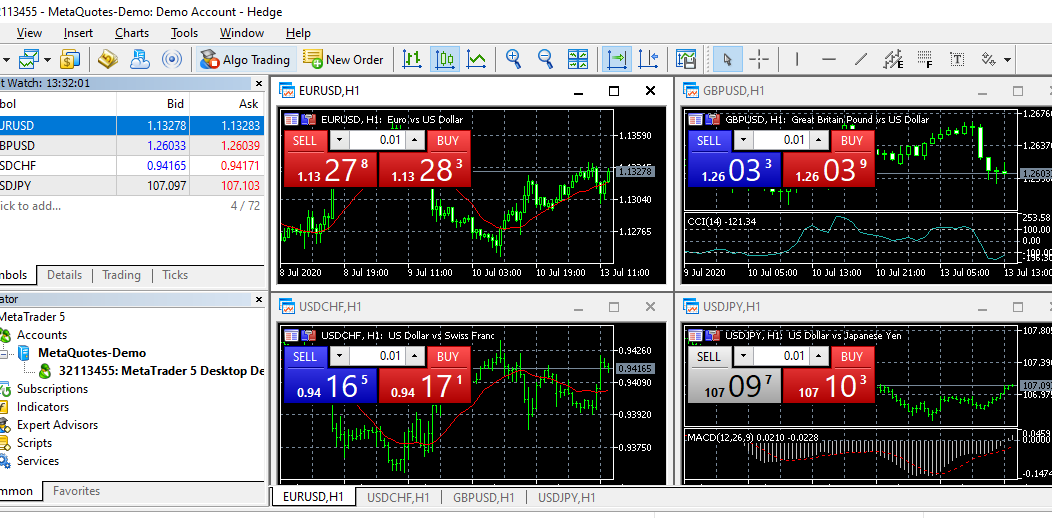The width and height of the screenshot is (1052, 518).
Task: Click the chart-with-floppy-disk toolbar icon
Action: (x=686, y=60)
